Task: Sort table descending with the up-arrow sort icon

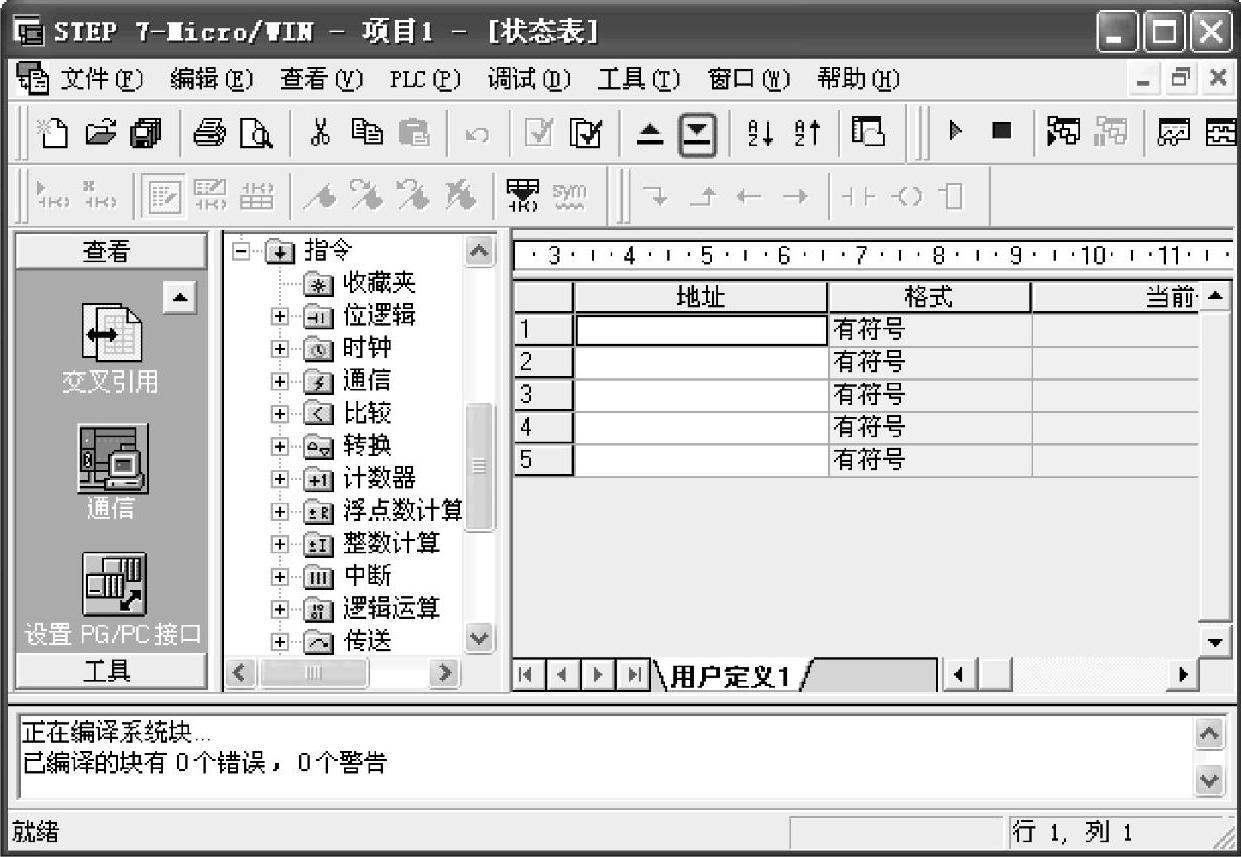Action: (806, 131)
